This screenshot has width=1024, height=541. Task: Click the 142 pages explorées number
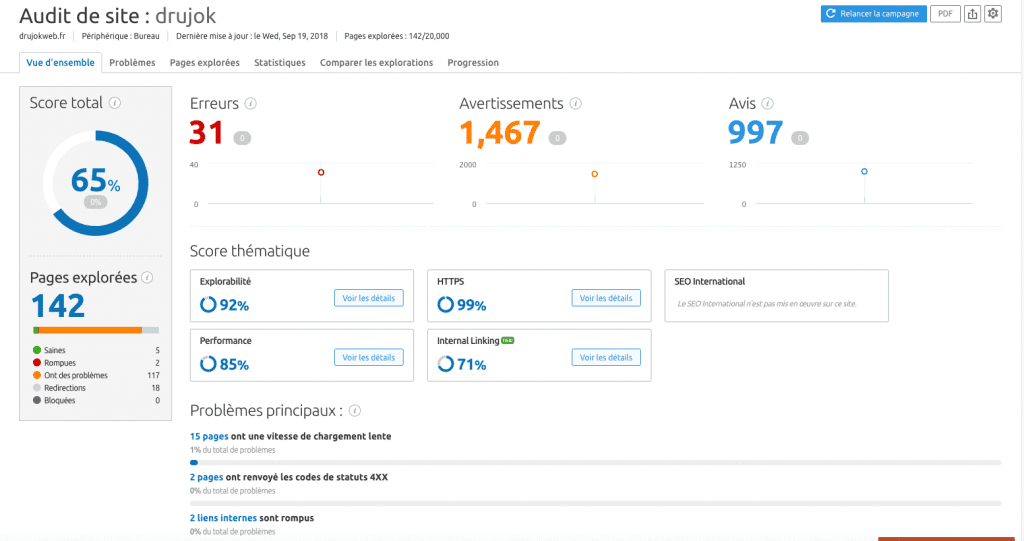58,306
